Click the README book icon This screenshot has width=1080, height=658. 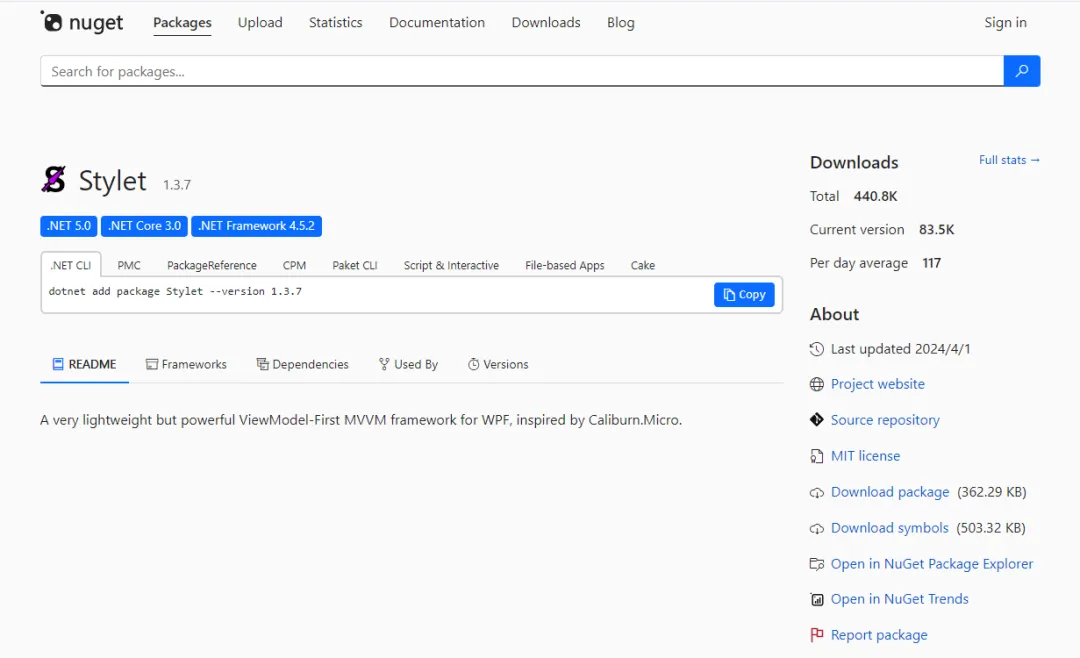coord(59,364)
